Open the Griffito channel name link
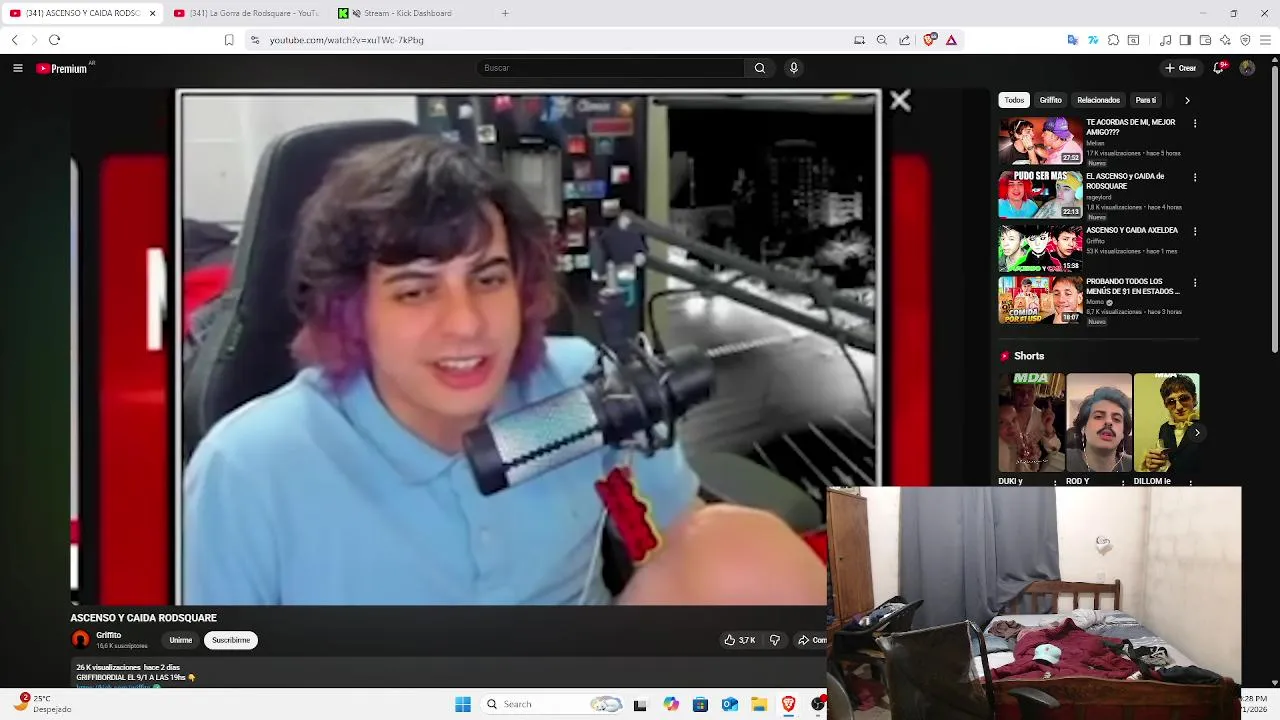 click(x=109, y=636)
